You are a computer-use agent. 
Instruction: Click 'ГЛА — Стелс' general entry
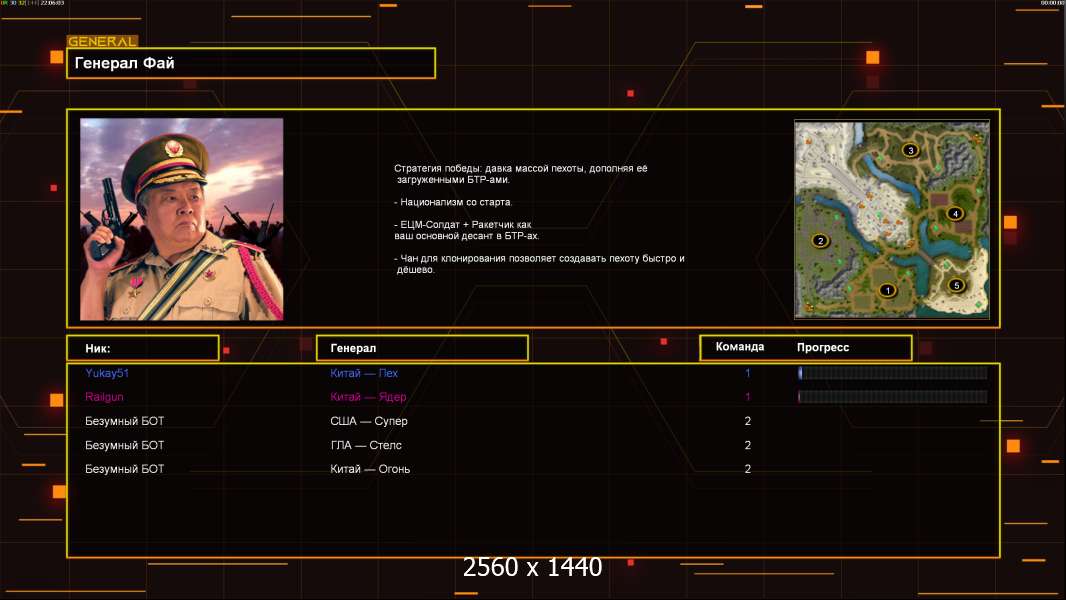(x=366, y=445)
